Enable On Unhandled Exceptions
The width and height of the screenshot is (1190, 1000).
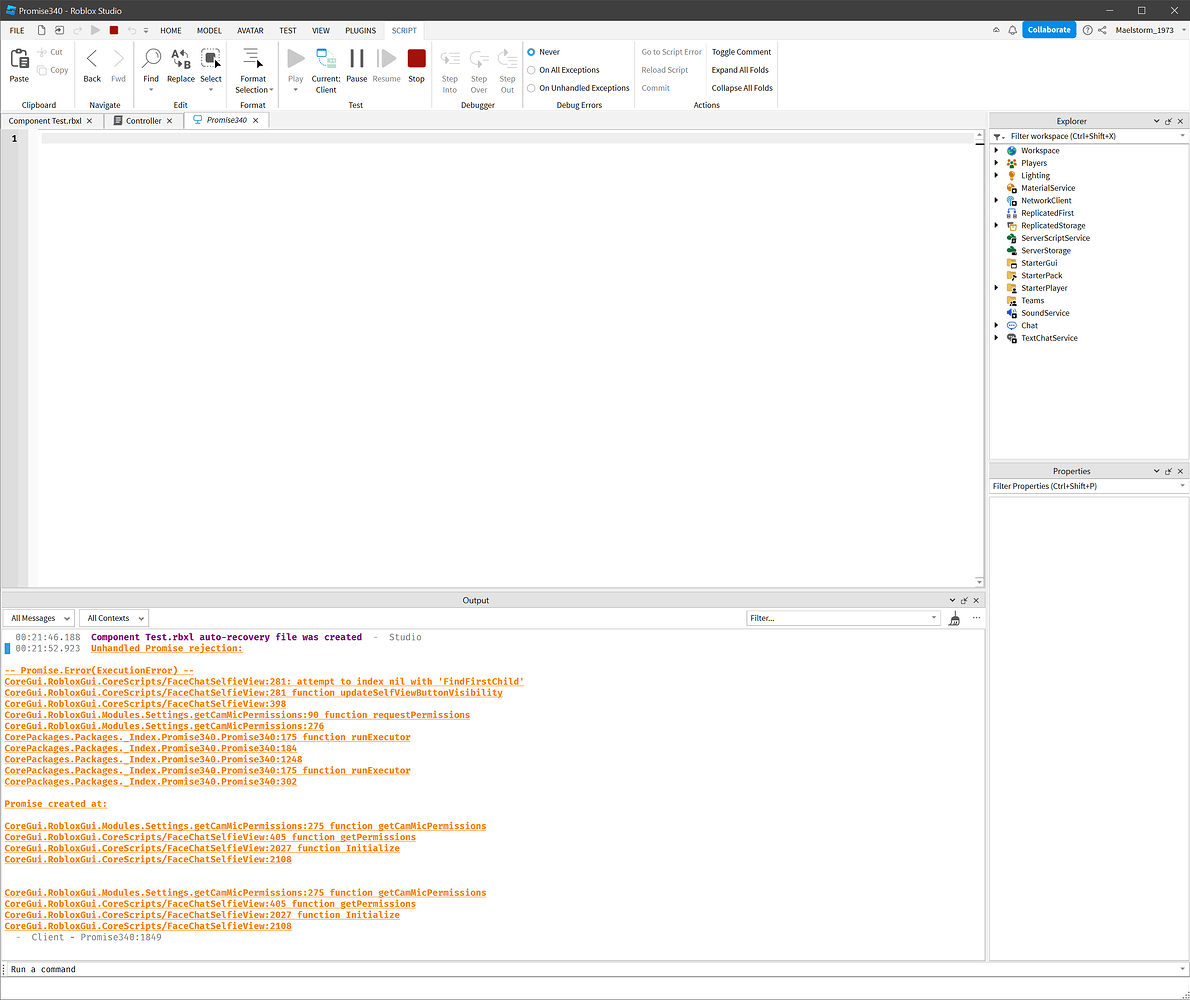point(531,87)
